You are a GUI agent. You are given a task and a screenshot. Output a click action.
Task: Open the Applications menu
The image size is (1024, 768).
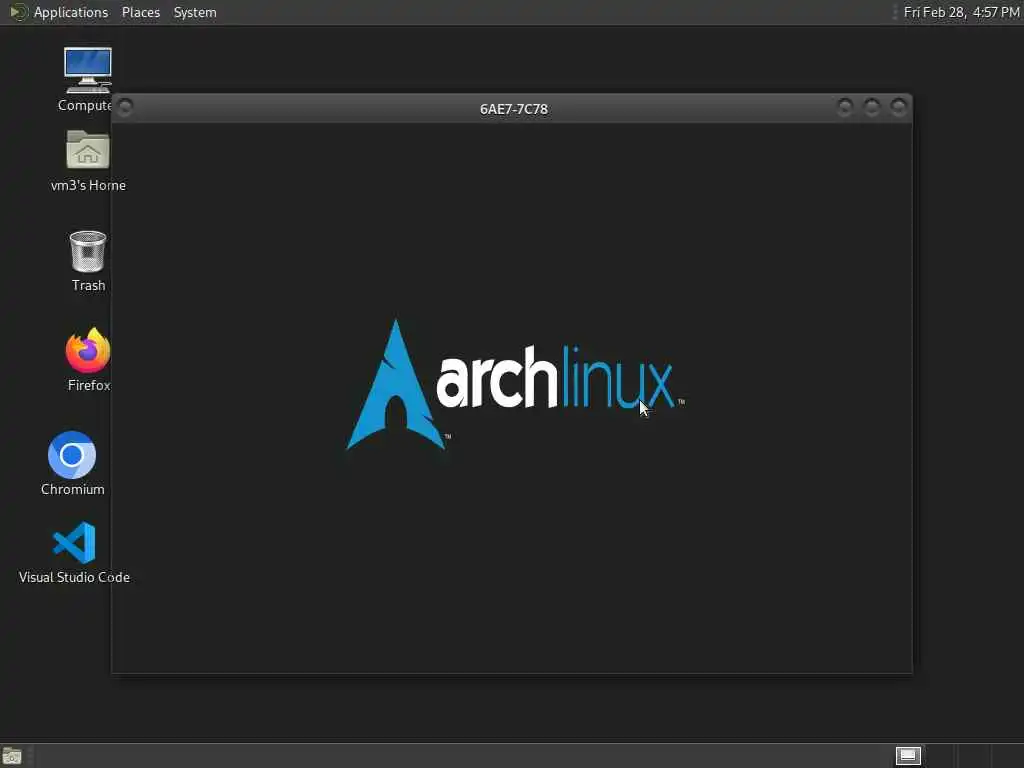tap(59, 12)
